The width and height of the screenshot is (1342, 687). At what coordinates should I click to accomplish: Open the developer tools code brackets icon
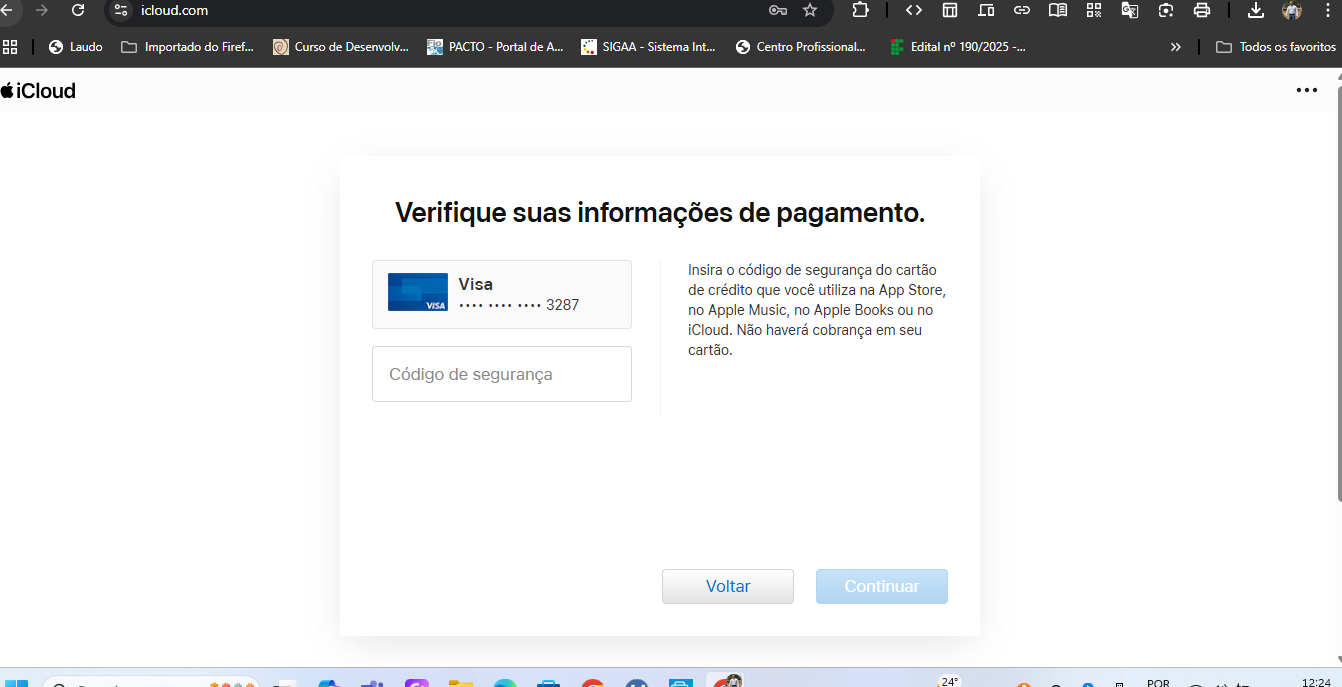point(914,10)
